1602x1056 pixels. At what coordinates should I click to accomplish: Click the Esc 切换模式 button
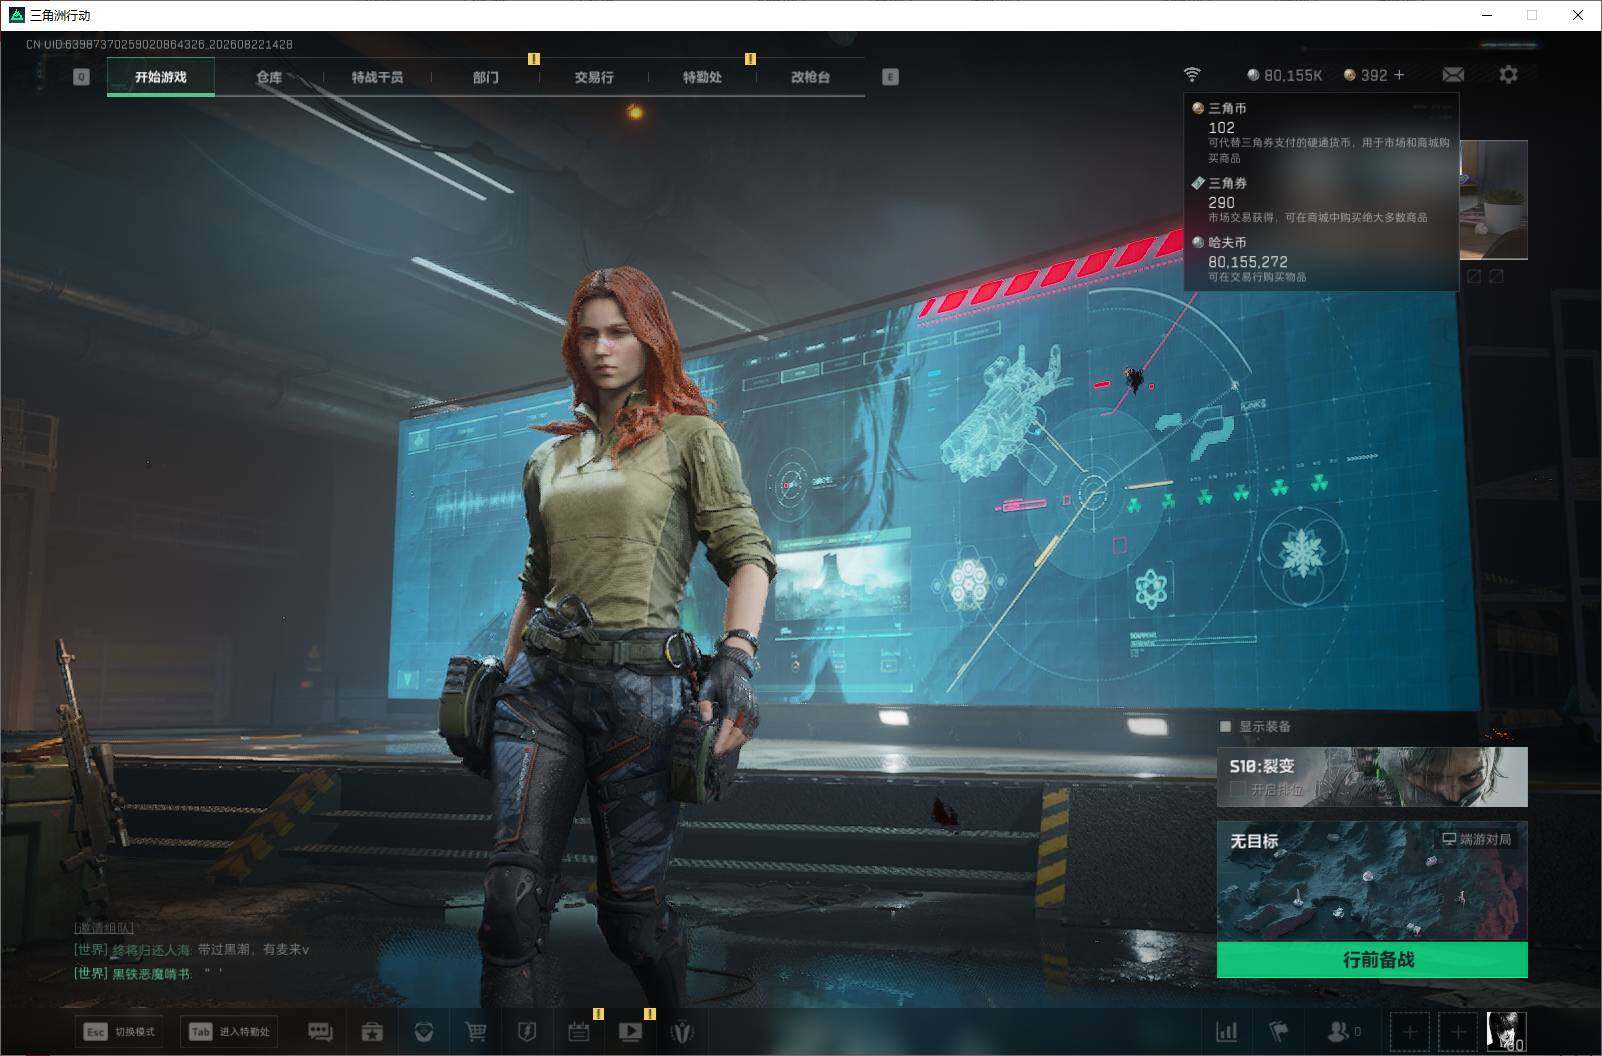[120, 1032]
